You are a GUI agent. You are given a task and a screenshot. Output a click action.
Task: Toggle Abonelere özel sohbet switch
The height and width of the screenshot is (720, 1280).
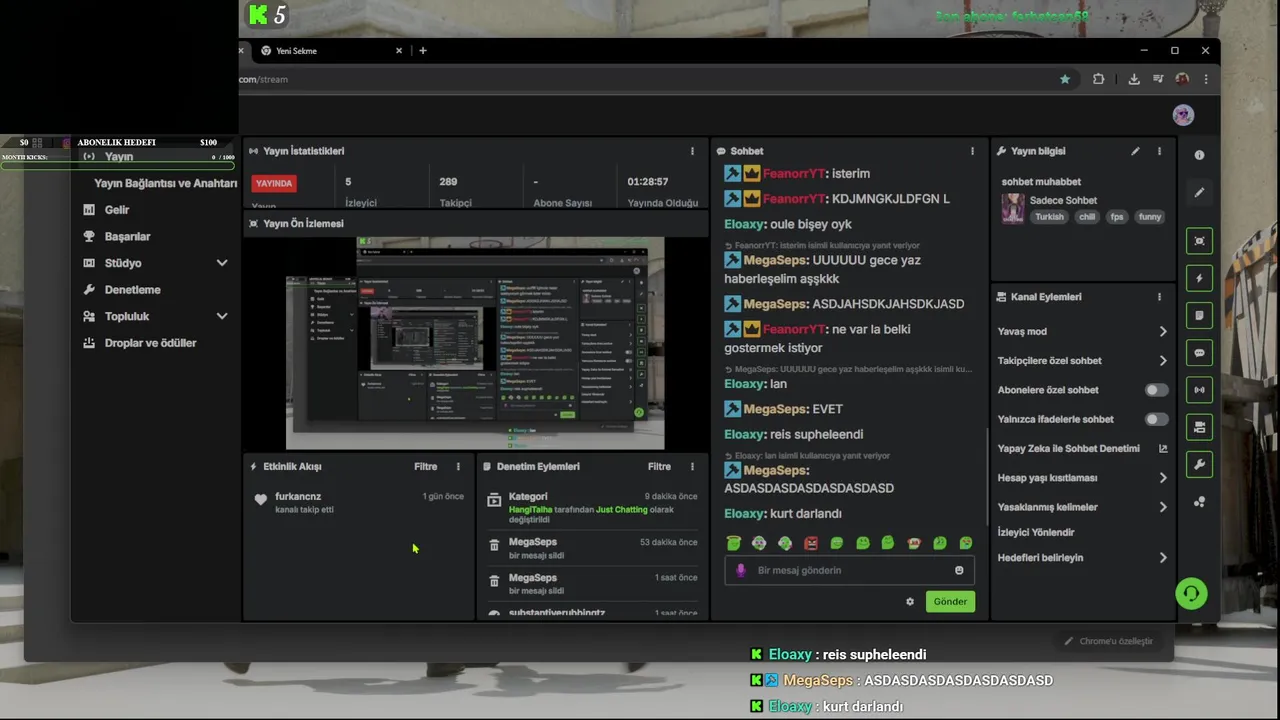click(x=1156, y=390)
